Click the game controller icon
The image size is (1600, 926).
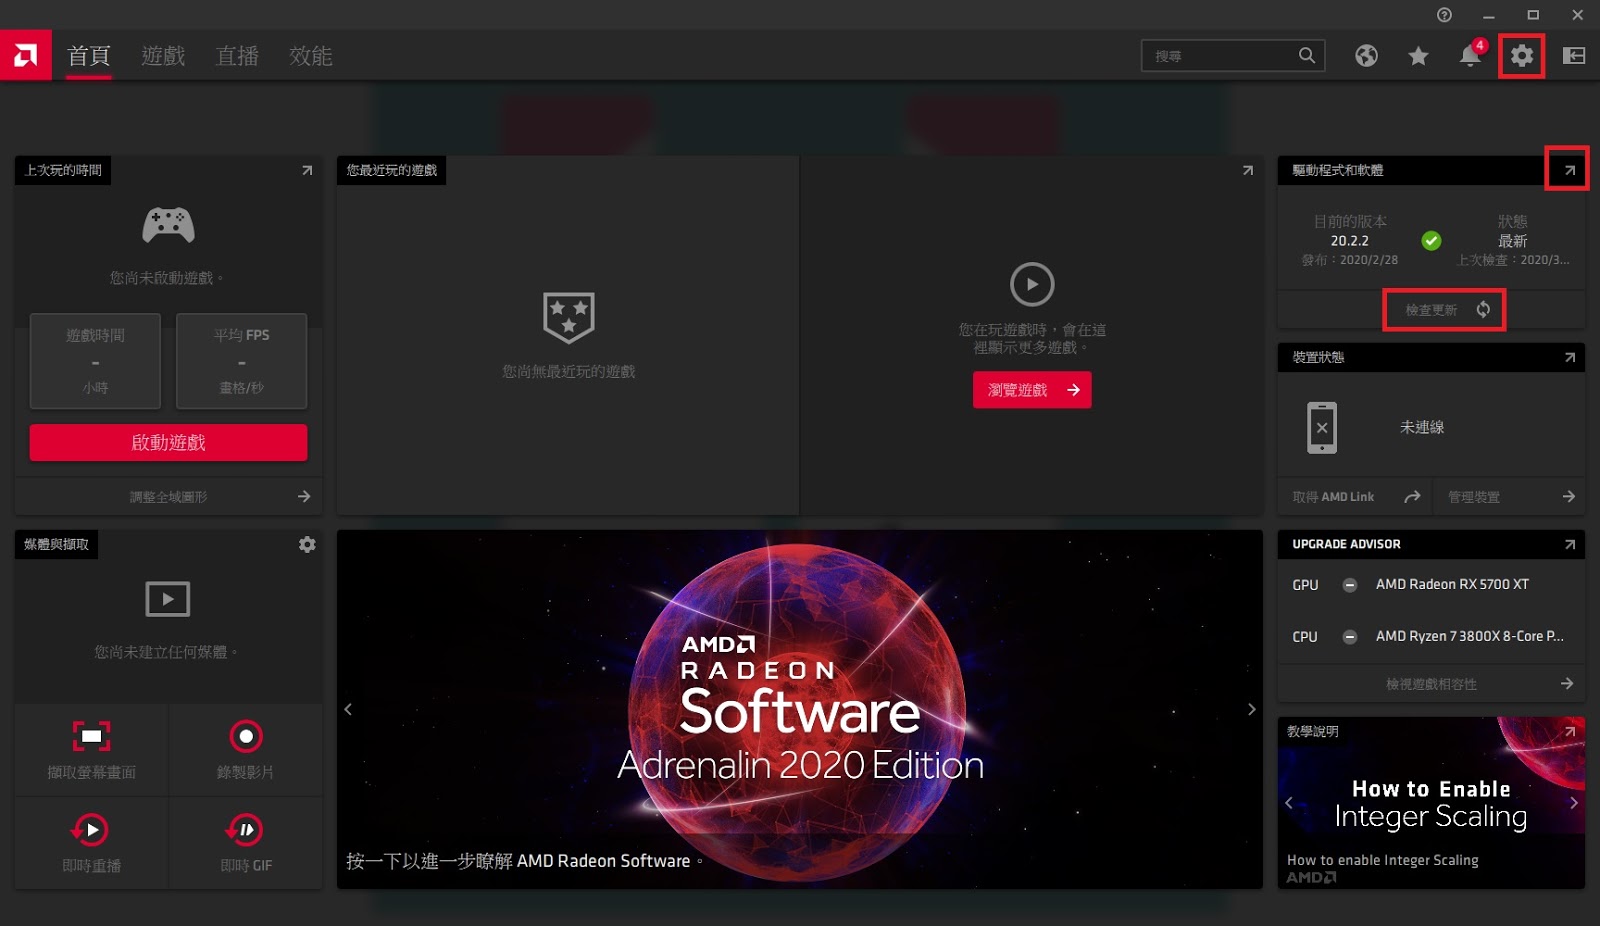tap(168, 225)
